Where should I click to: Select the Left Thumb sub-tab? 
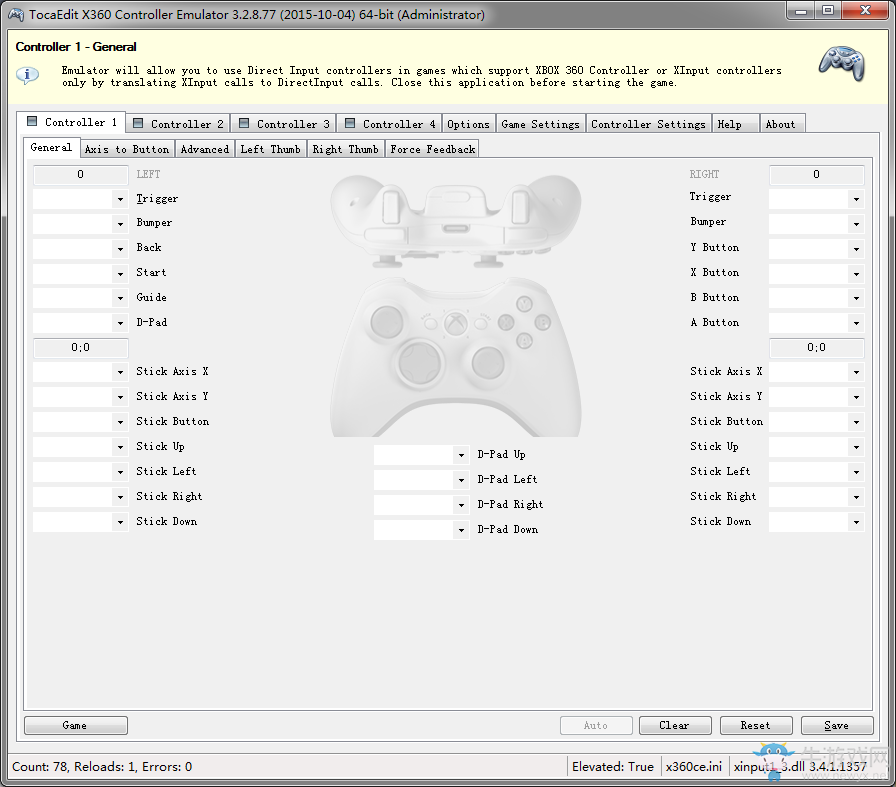[270, 149]
